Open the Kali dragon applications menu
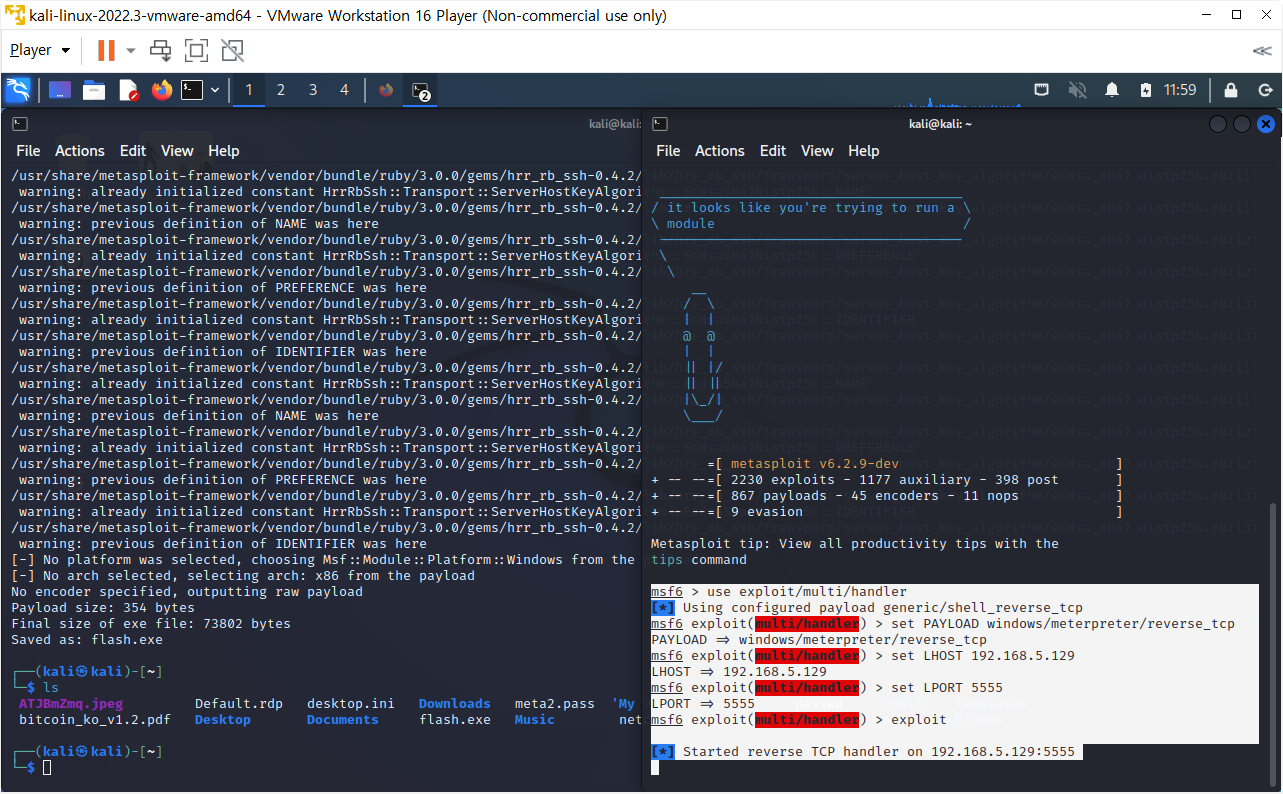Image resolution: width=1283 pixels, height=794 pixels. [18, 90]
